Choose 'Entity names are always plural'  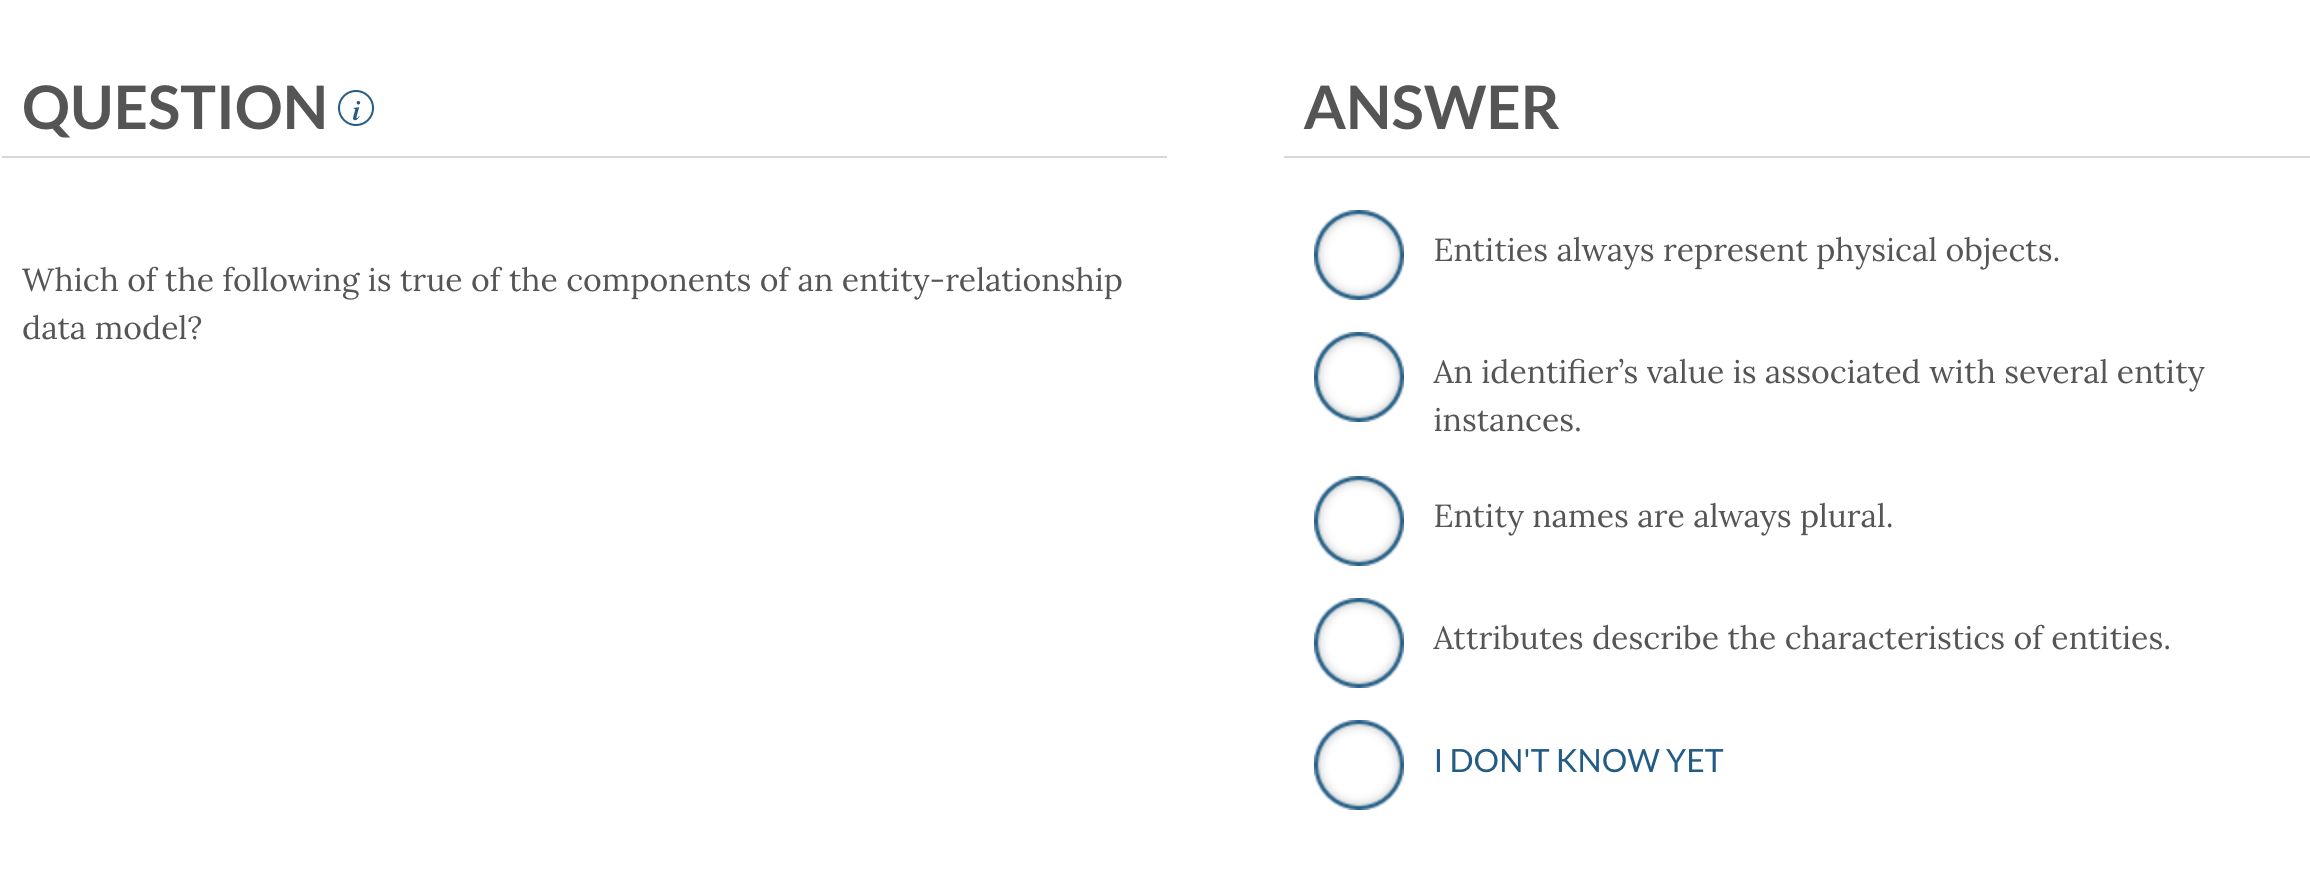[x=1357, y=517]
